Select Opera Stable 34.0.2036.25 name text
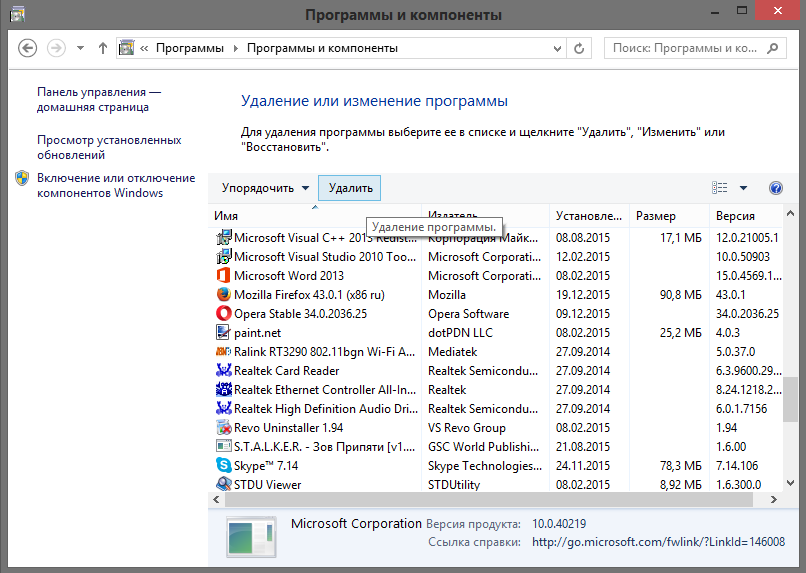Viewport: 806px width, 573px height. [301, 314]
